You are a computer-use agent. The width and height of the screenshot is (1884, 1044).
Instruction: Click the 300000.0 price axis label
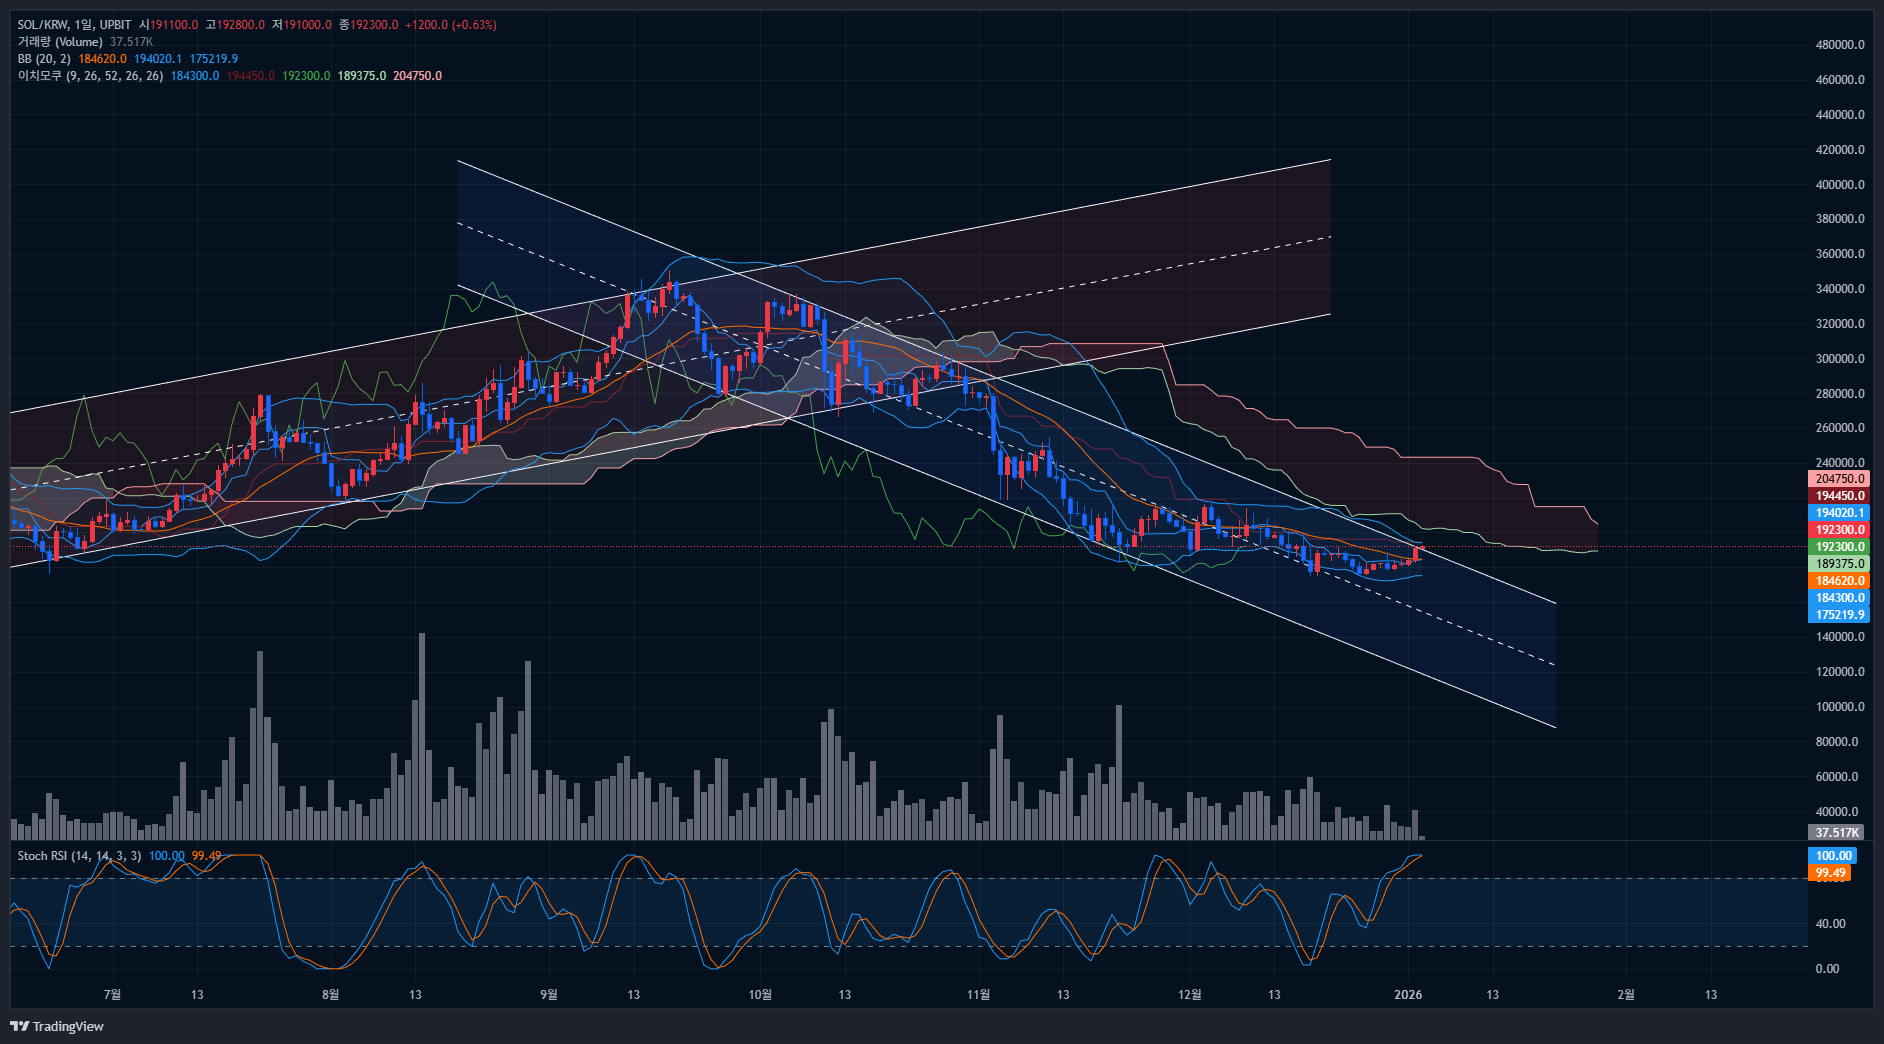coord(1839,359)
